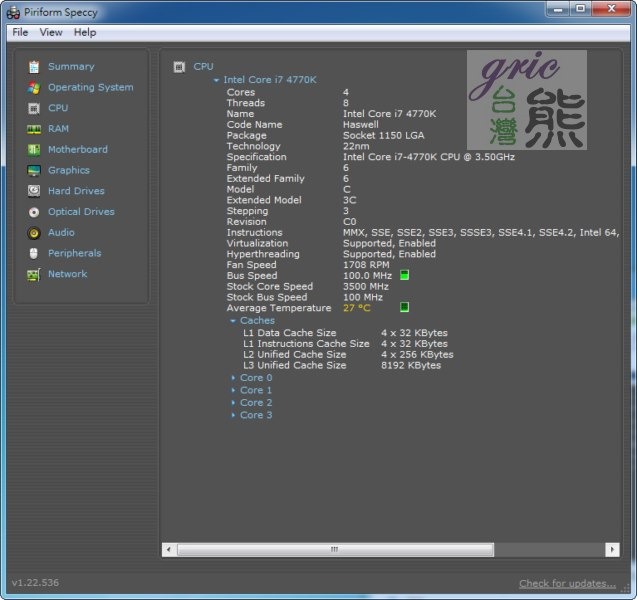The width and height of the screenshot is (637, 600).
Task: Toggle the Average Temperature graph indicator
Action: (x=404, y=308)
